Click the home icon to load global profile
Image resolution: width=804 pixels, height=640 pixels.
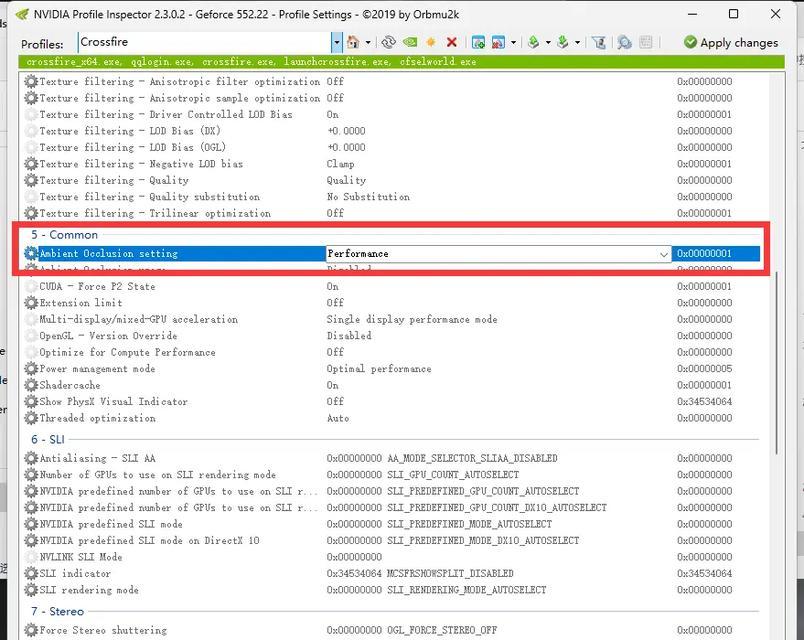(353, 42)
